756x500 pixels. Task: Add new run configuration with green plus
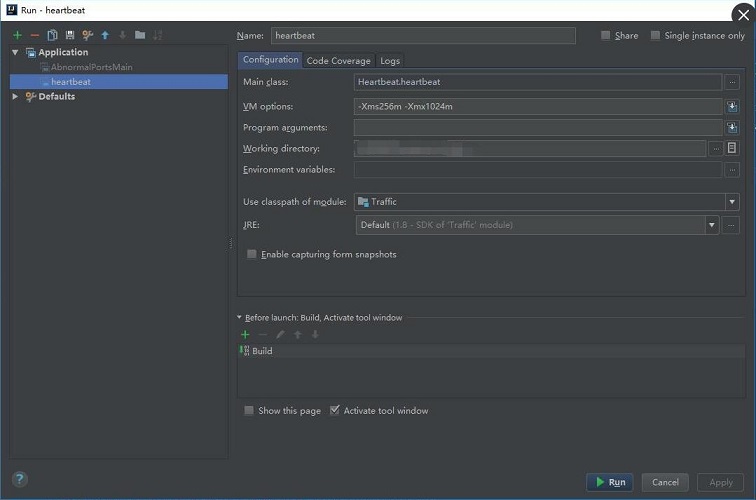click(17, 35)
